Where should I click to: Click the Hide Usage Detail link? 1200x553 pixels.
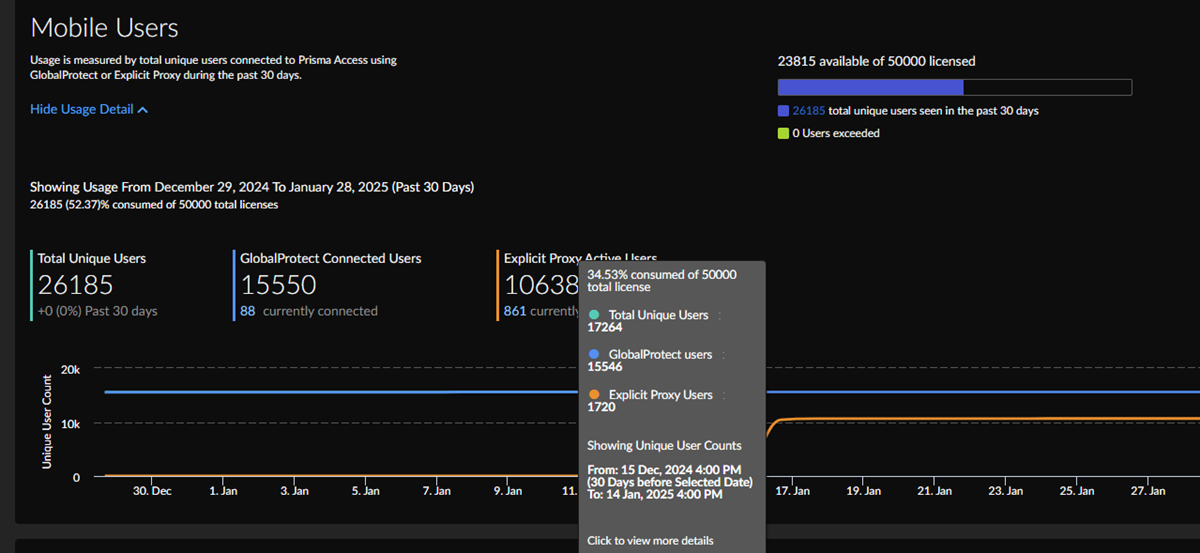[81, 109]
